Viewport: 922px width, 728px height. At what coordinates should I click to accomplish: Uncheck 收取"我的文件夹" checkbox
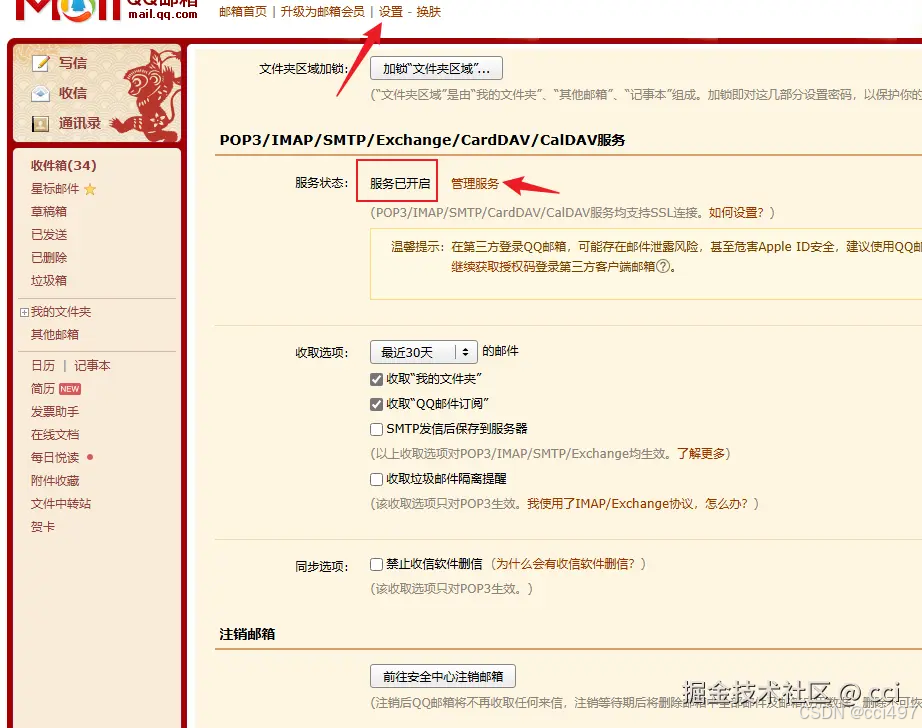click(x=376, y=379)
